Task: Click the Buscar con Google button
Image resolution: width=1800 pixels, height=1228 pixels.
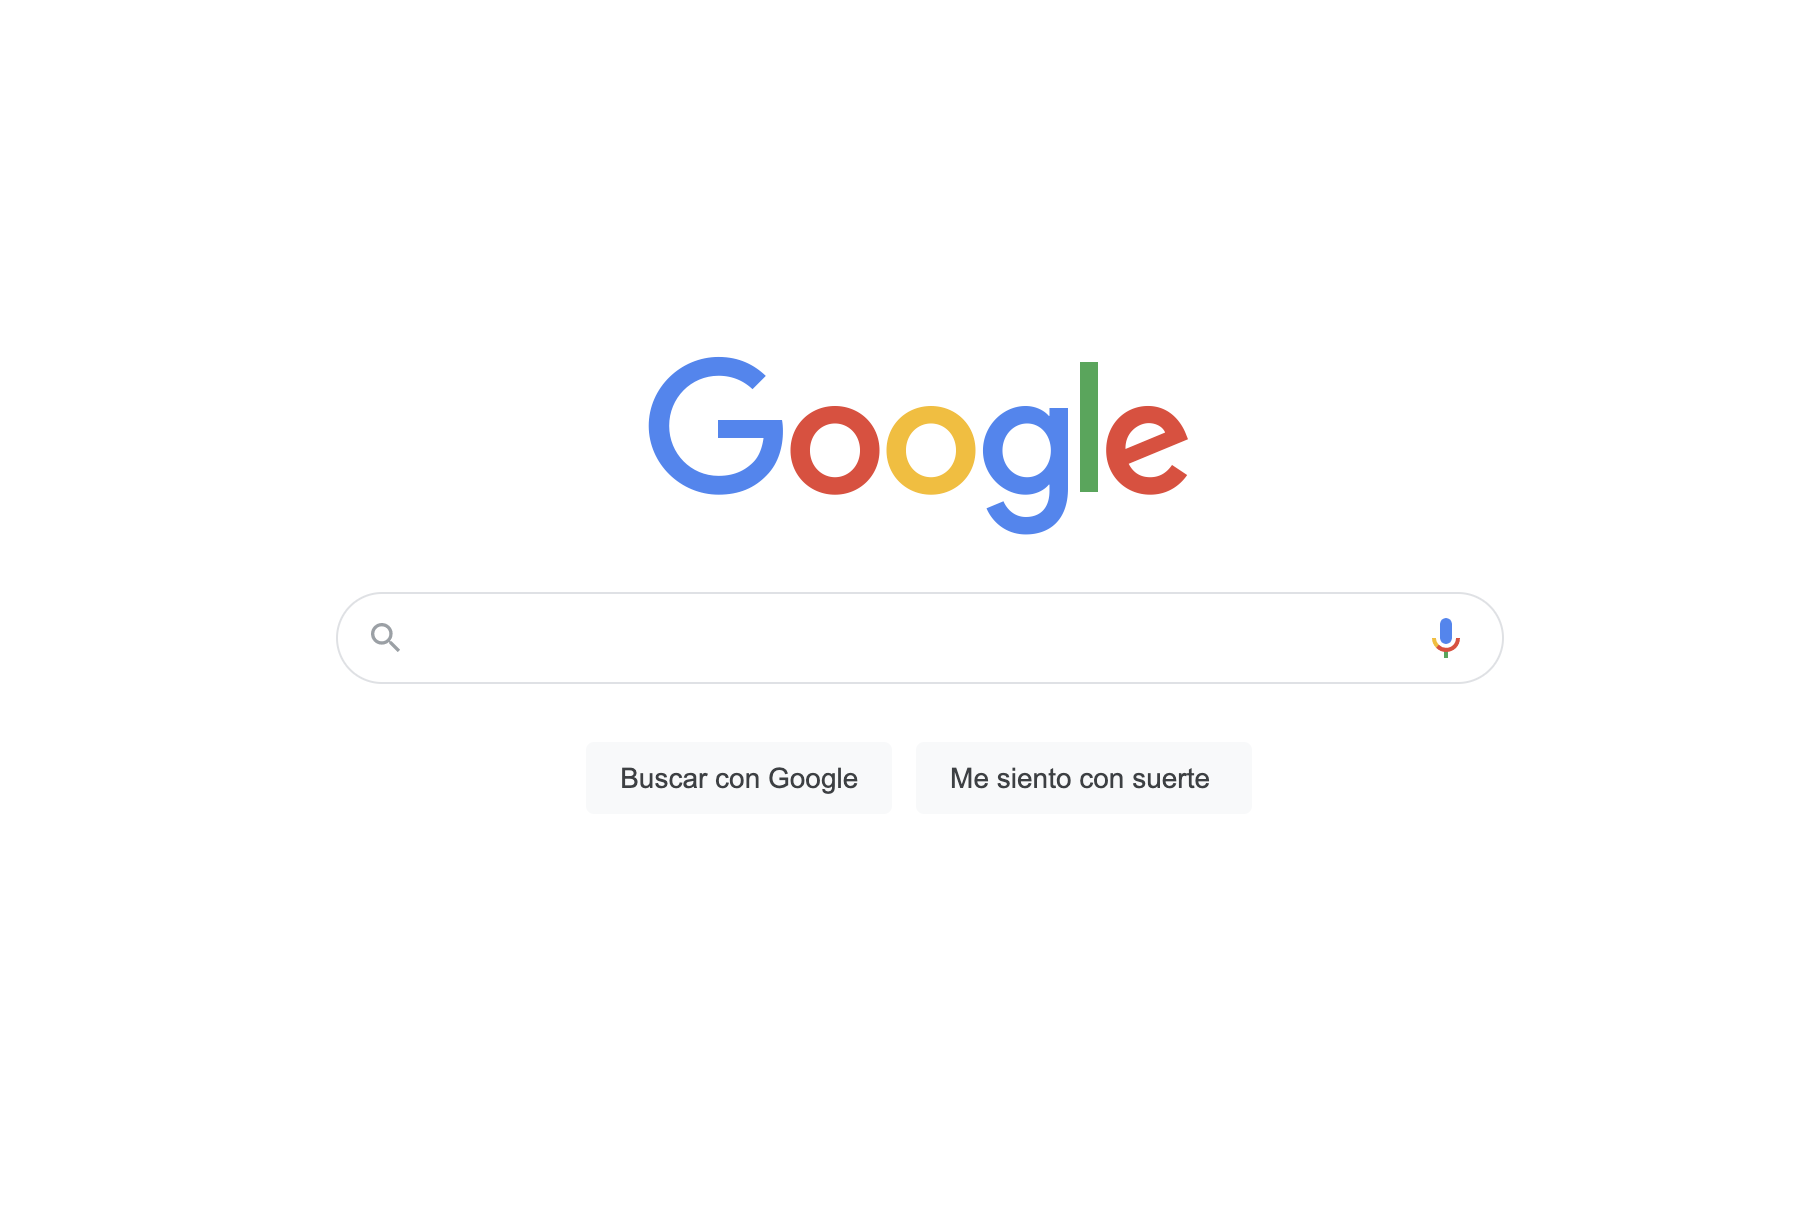Action: point(739,778)
